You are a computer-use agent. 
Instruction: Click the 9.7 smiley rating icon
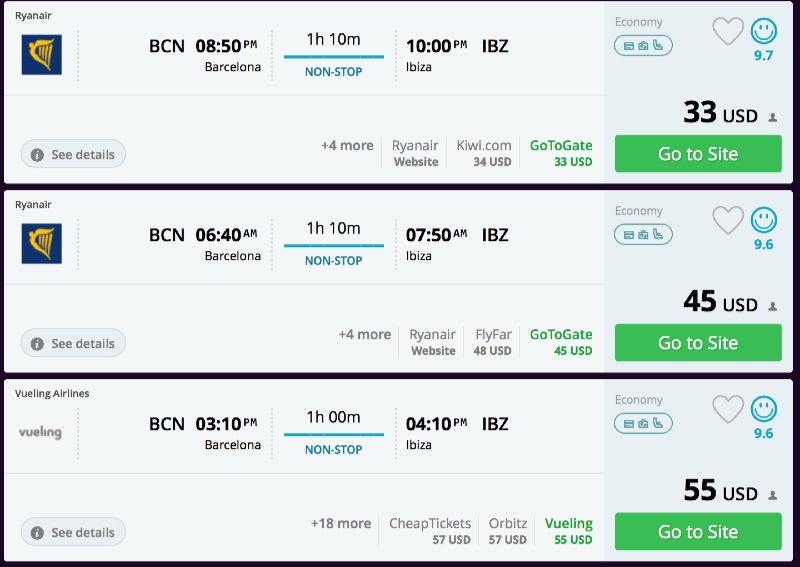click(x=764, y=31)
